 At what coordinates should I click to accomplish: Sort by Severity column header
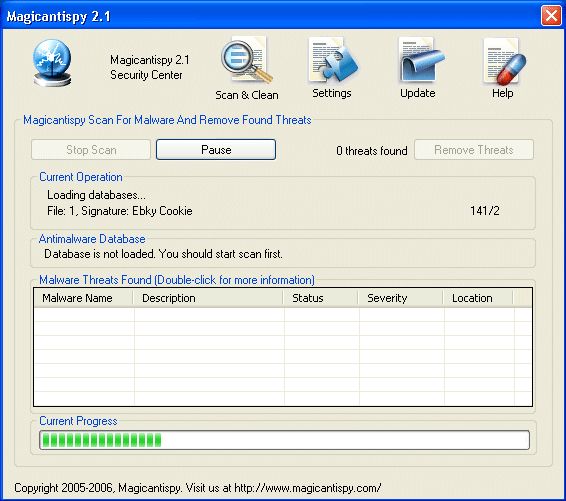coord(401,298)
